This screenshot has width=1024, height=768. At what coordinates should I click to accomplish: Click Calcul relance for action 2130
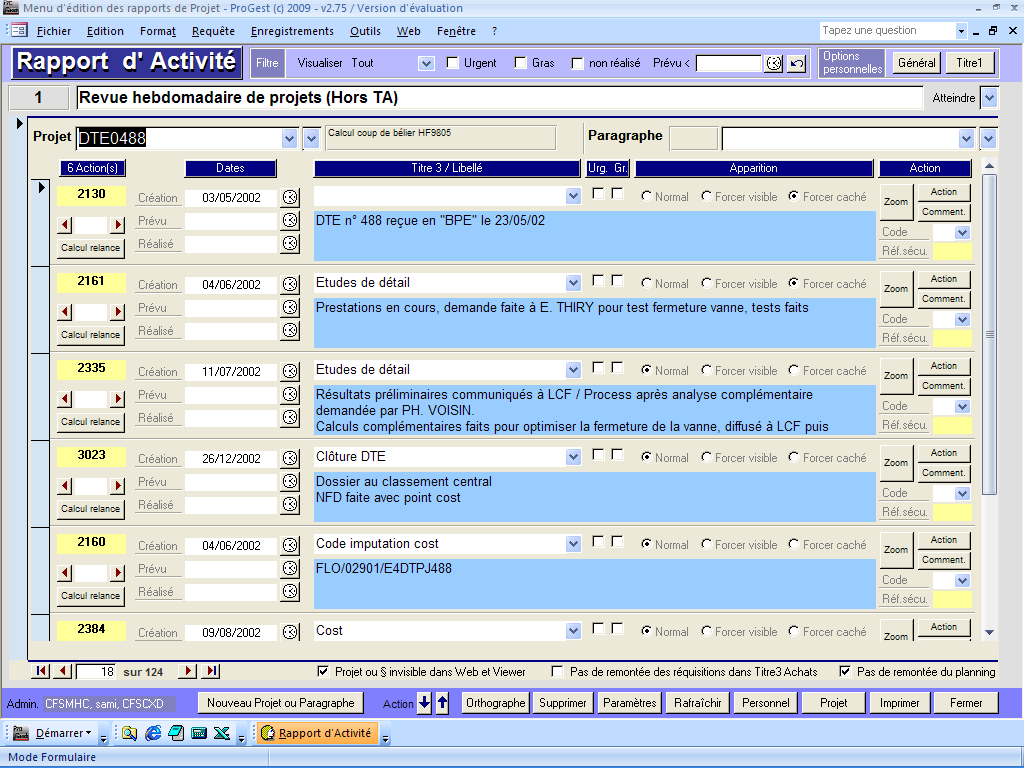pos(91,248)
